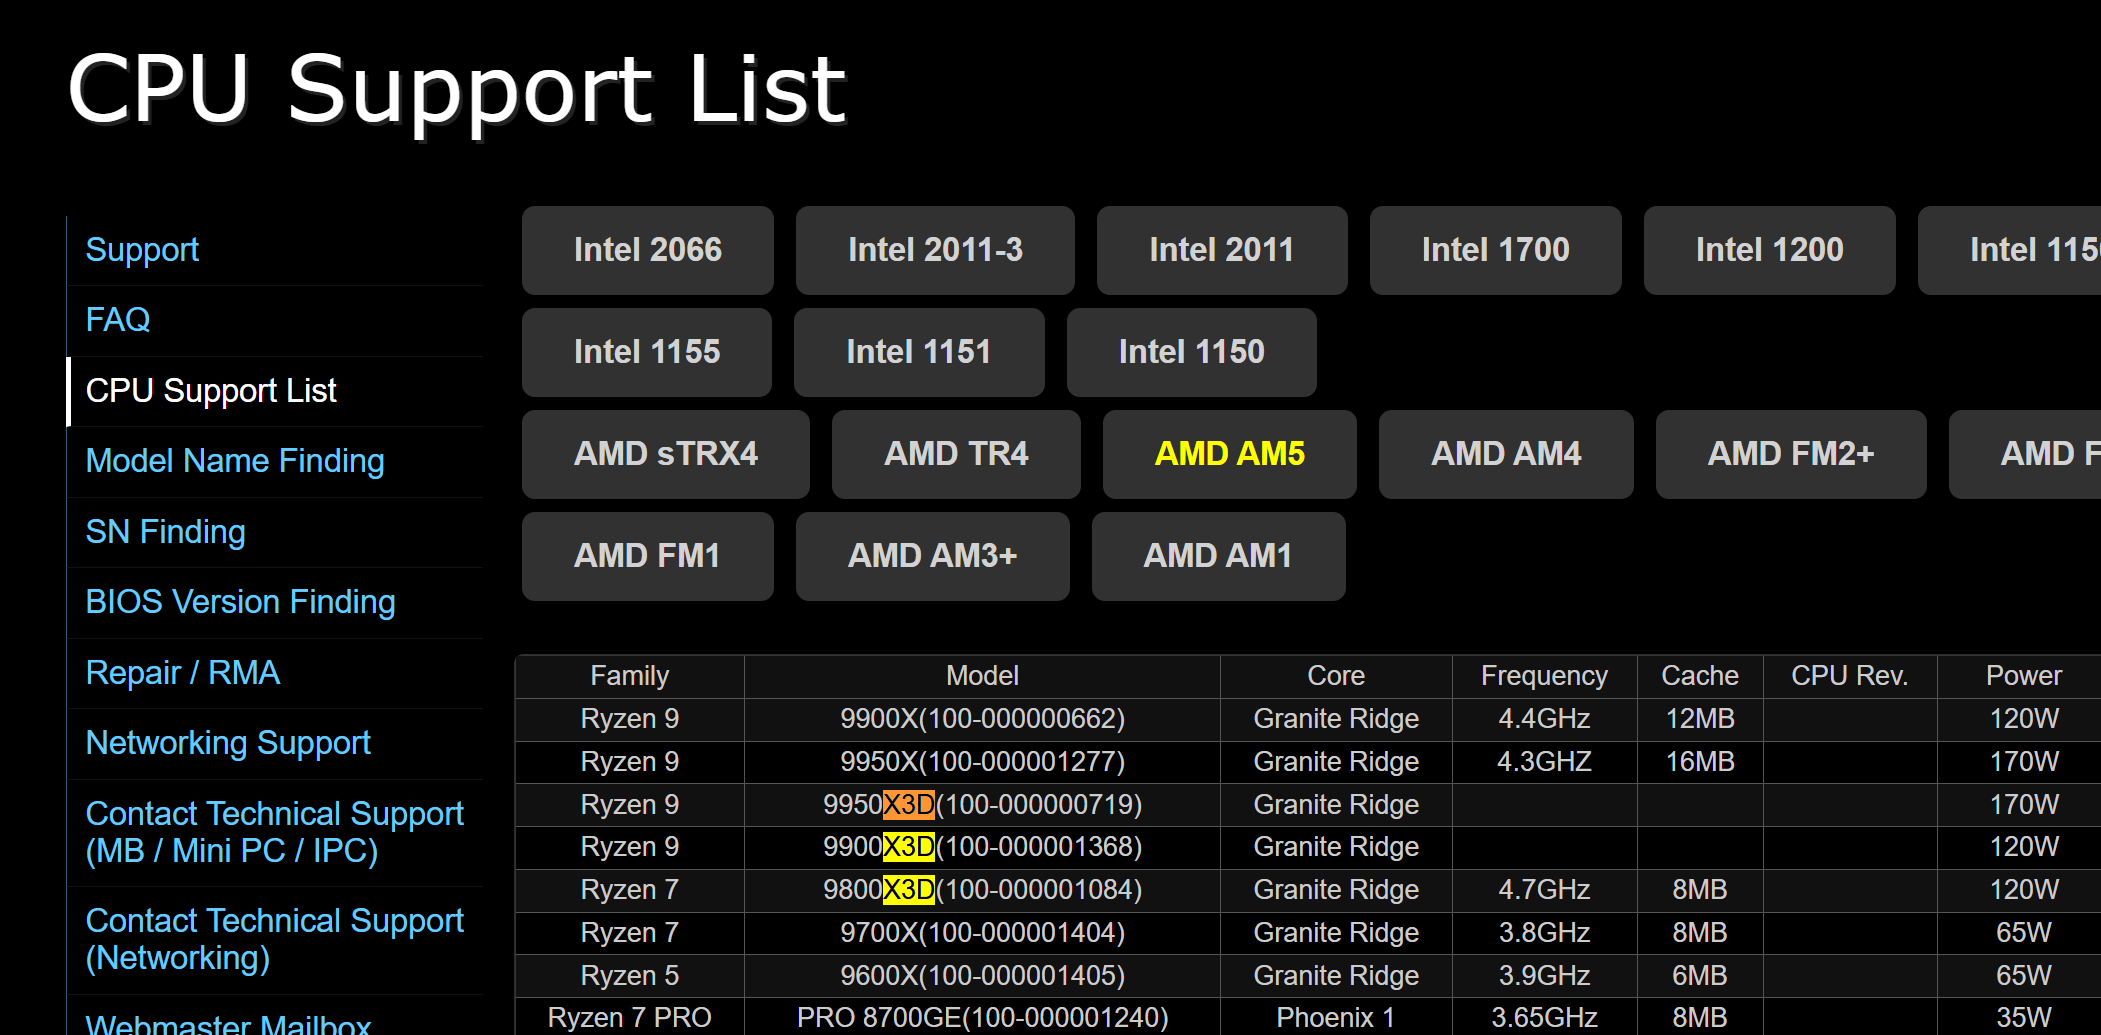Image resolution: width=2101 pixels, height=1035 pixels.
Task: Open the Intel 2011-3 socket tab
Action: pyautogui.click(x=935, y=250)
